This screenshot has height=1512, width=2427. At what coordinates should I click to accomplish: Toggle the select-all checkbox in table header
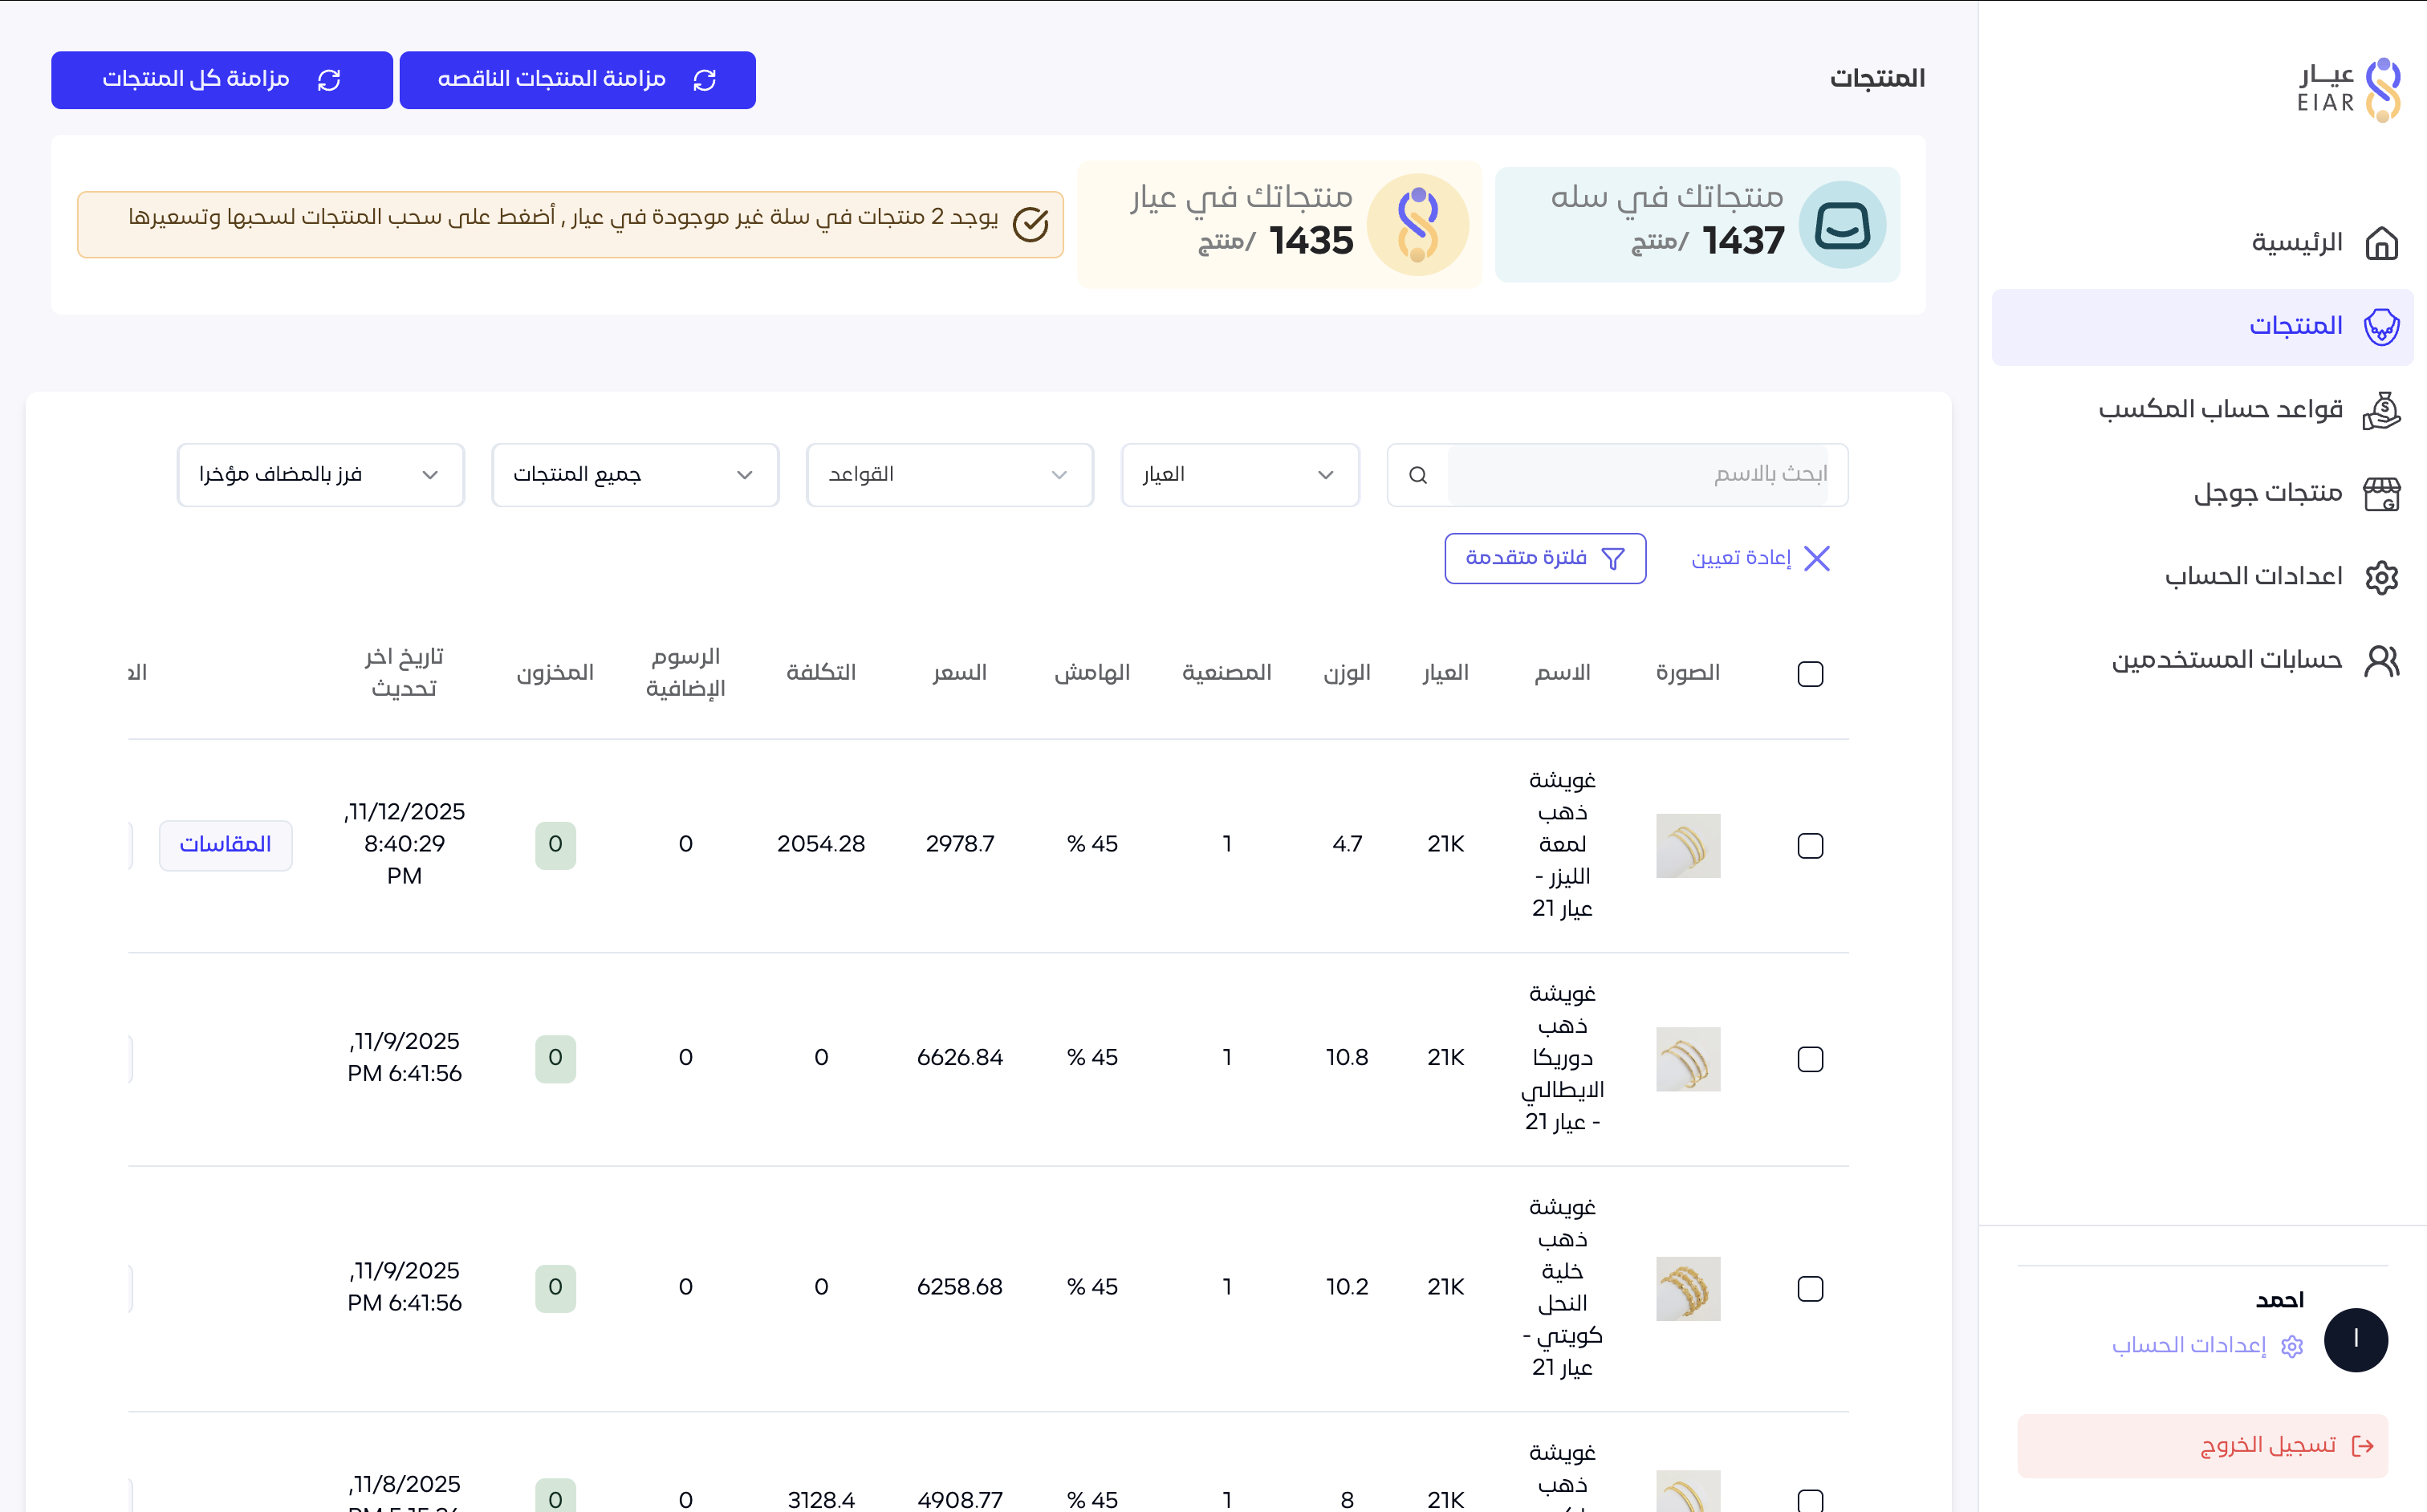[x=1809, y=674]
